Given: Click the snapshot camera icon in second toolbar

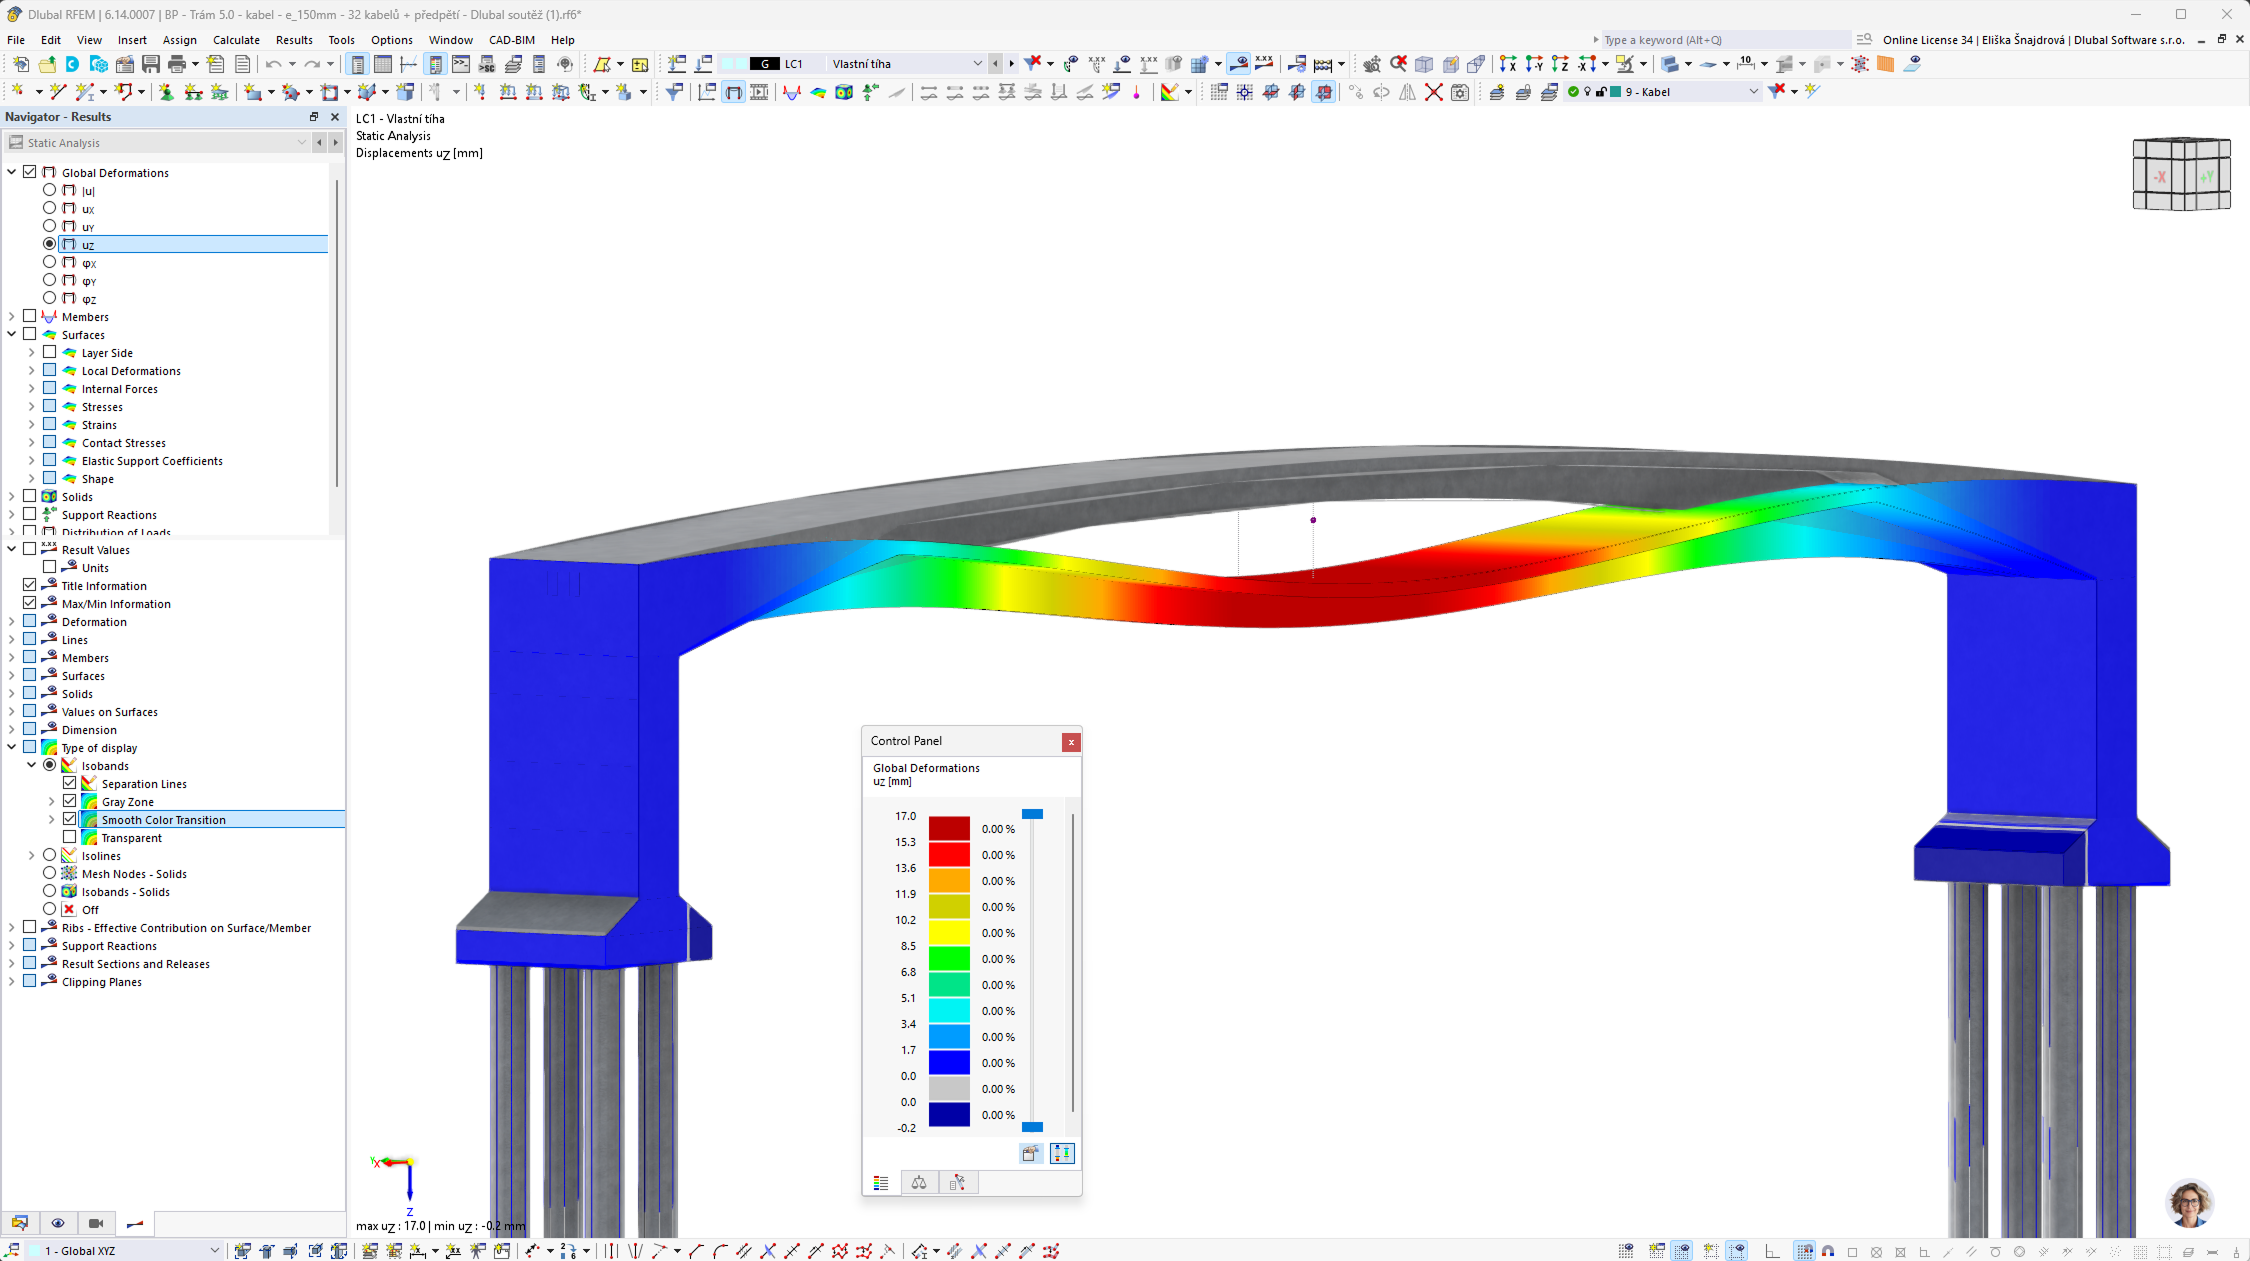Looking at the screenshot, I should click(x=1460, y=92).
